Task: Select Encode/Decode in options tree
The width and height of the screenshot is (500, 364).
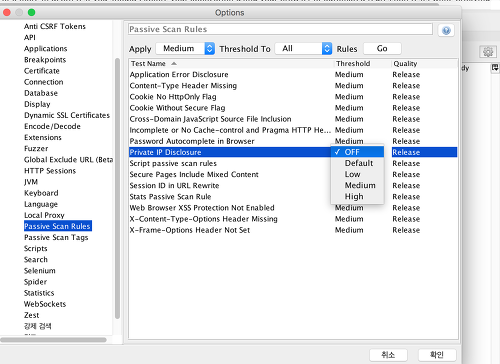Action: pyautogui.click(x=52, y=126)
